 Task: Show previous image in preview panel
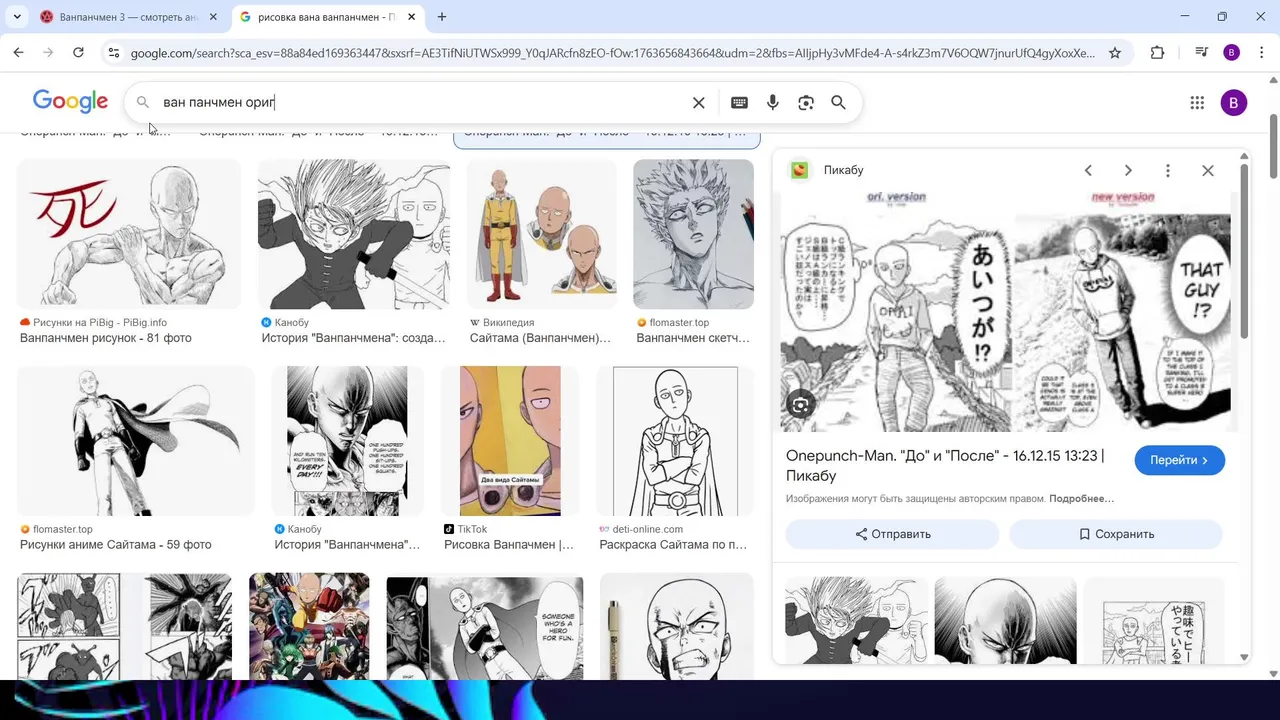(x=1088, y=170)
